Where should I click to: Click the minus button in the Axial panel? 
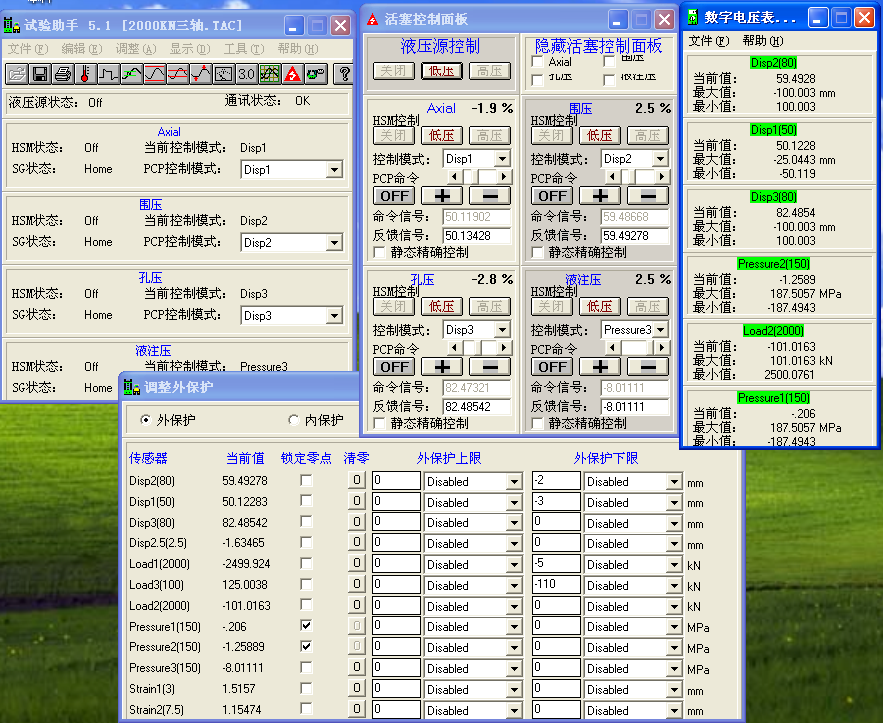click(x=490, y=196)
